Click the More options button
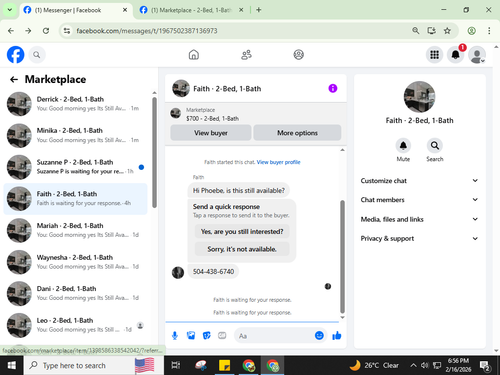The image size is (500, 375). point(297,133)
